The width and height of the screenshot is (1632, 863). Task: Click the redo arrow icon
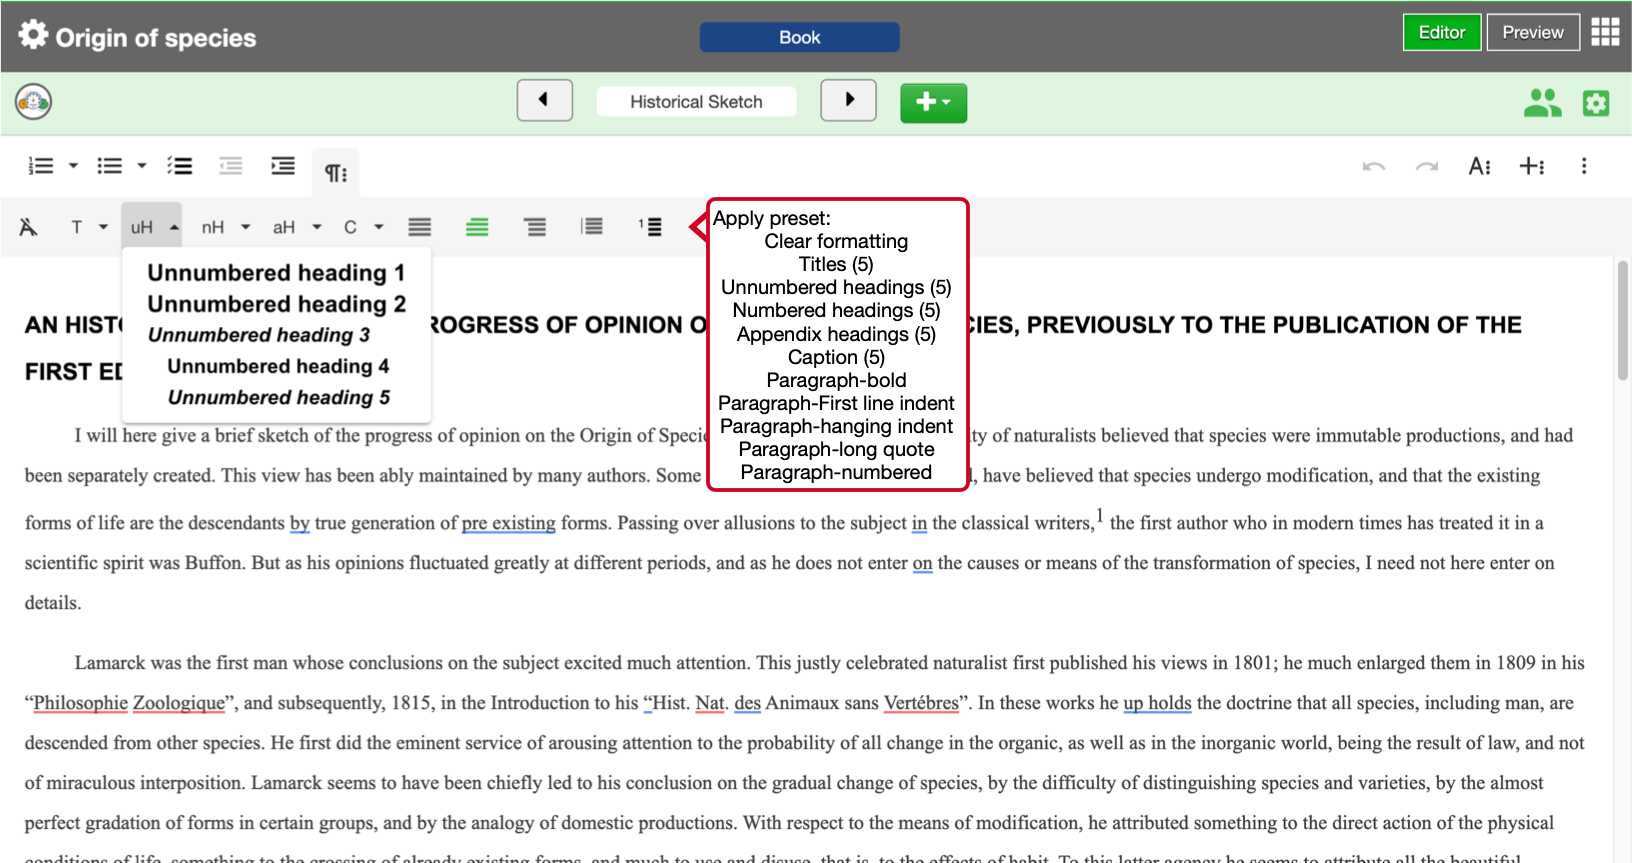point(1427,166)
